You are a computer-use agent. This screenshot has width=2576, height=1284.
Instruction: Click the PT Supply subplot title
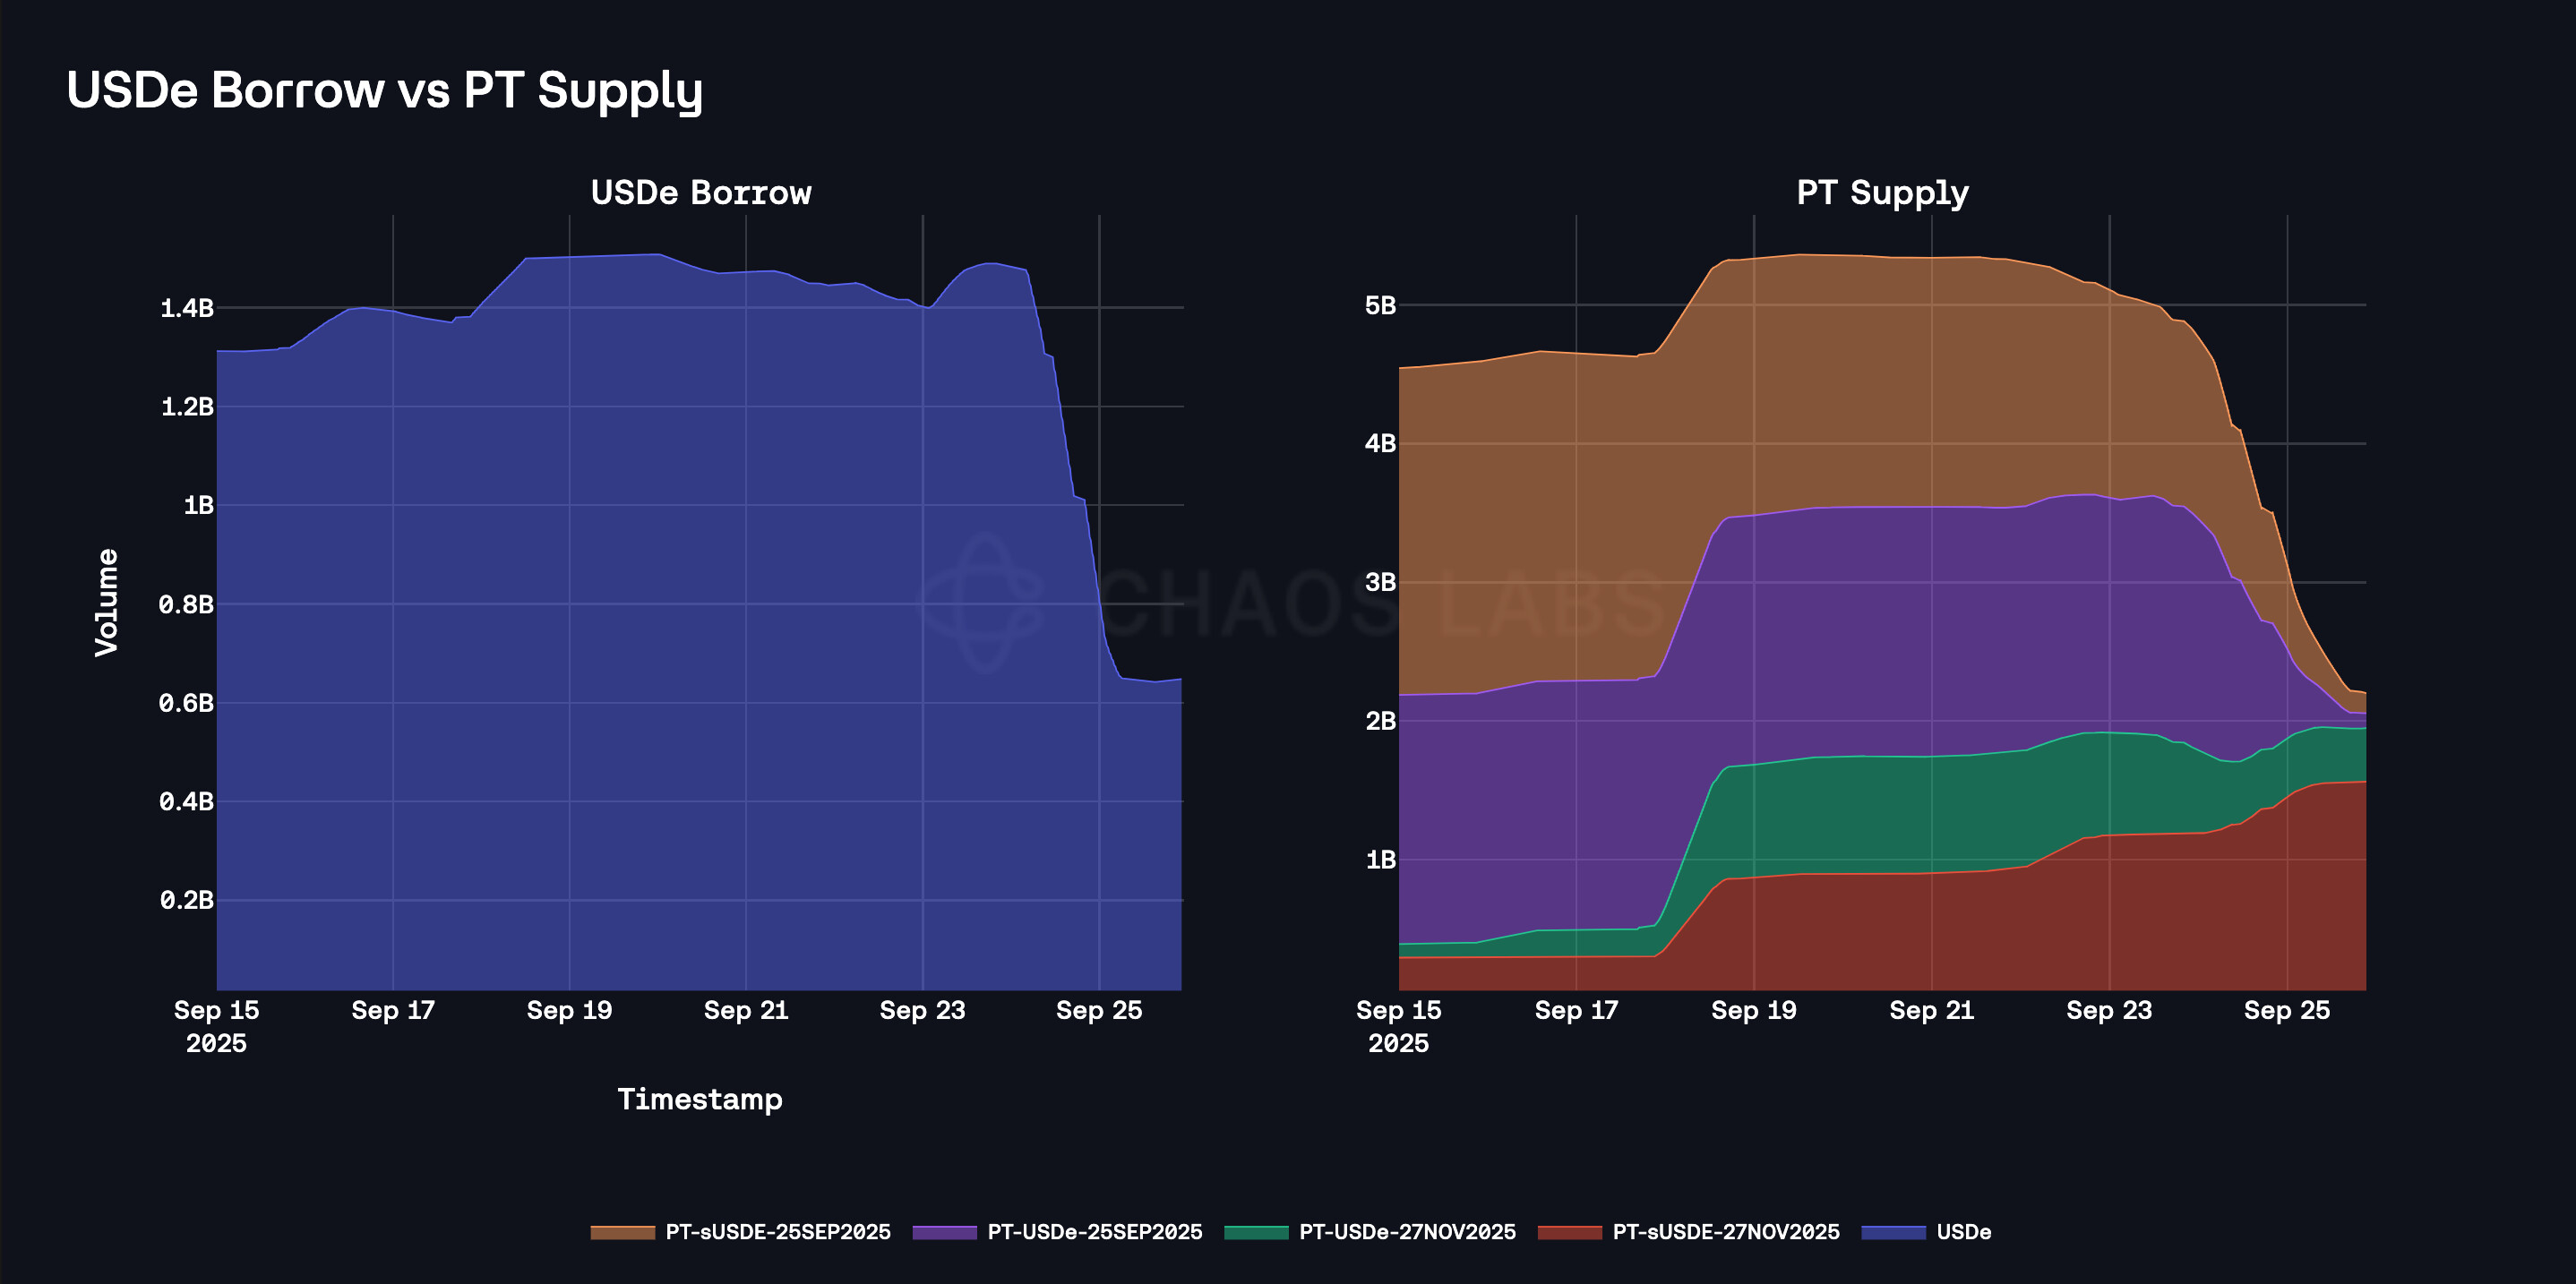pyautogui.click(x=1882, y=192)
